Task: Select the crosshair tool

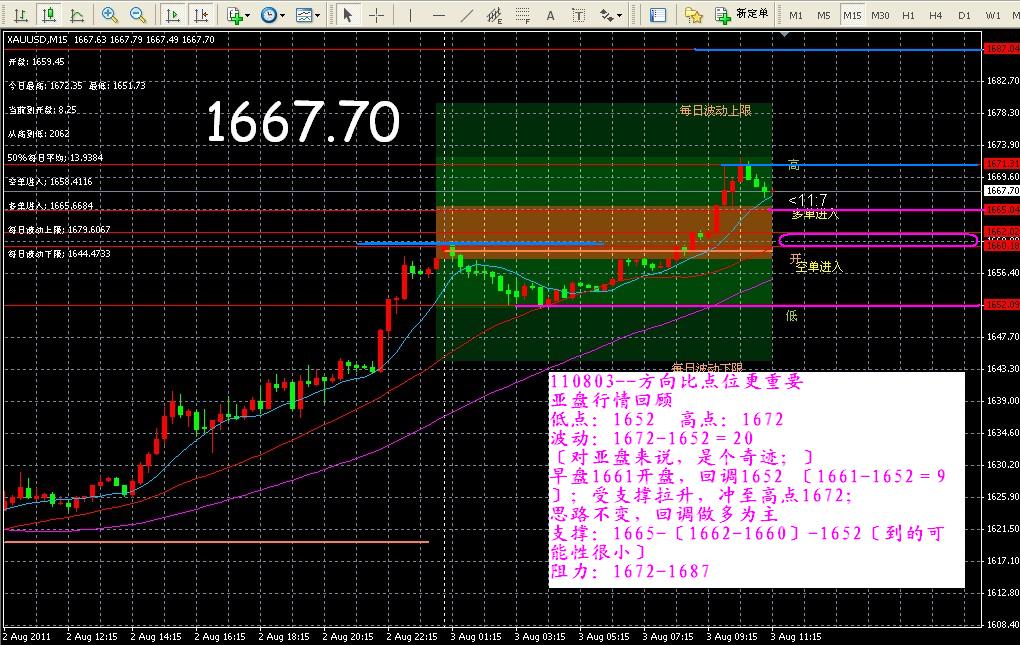Action: coord(377,15)
